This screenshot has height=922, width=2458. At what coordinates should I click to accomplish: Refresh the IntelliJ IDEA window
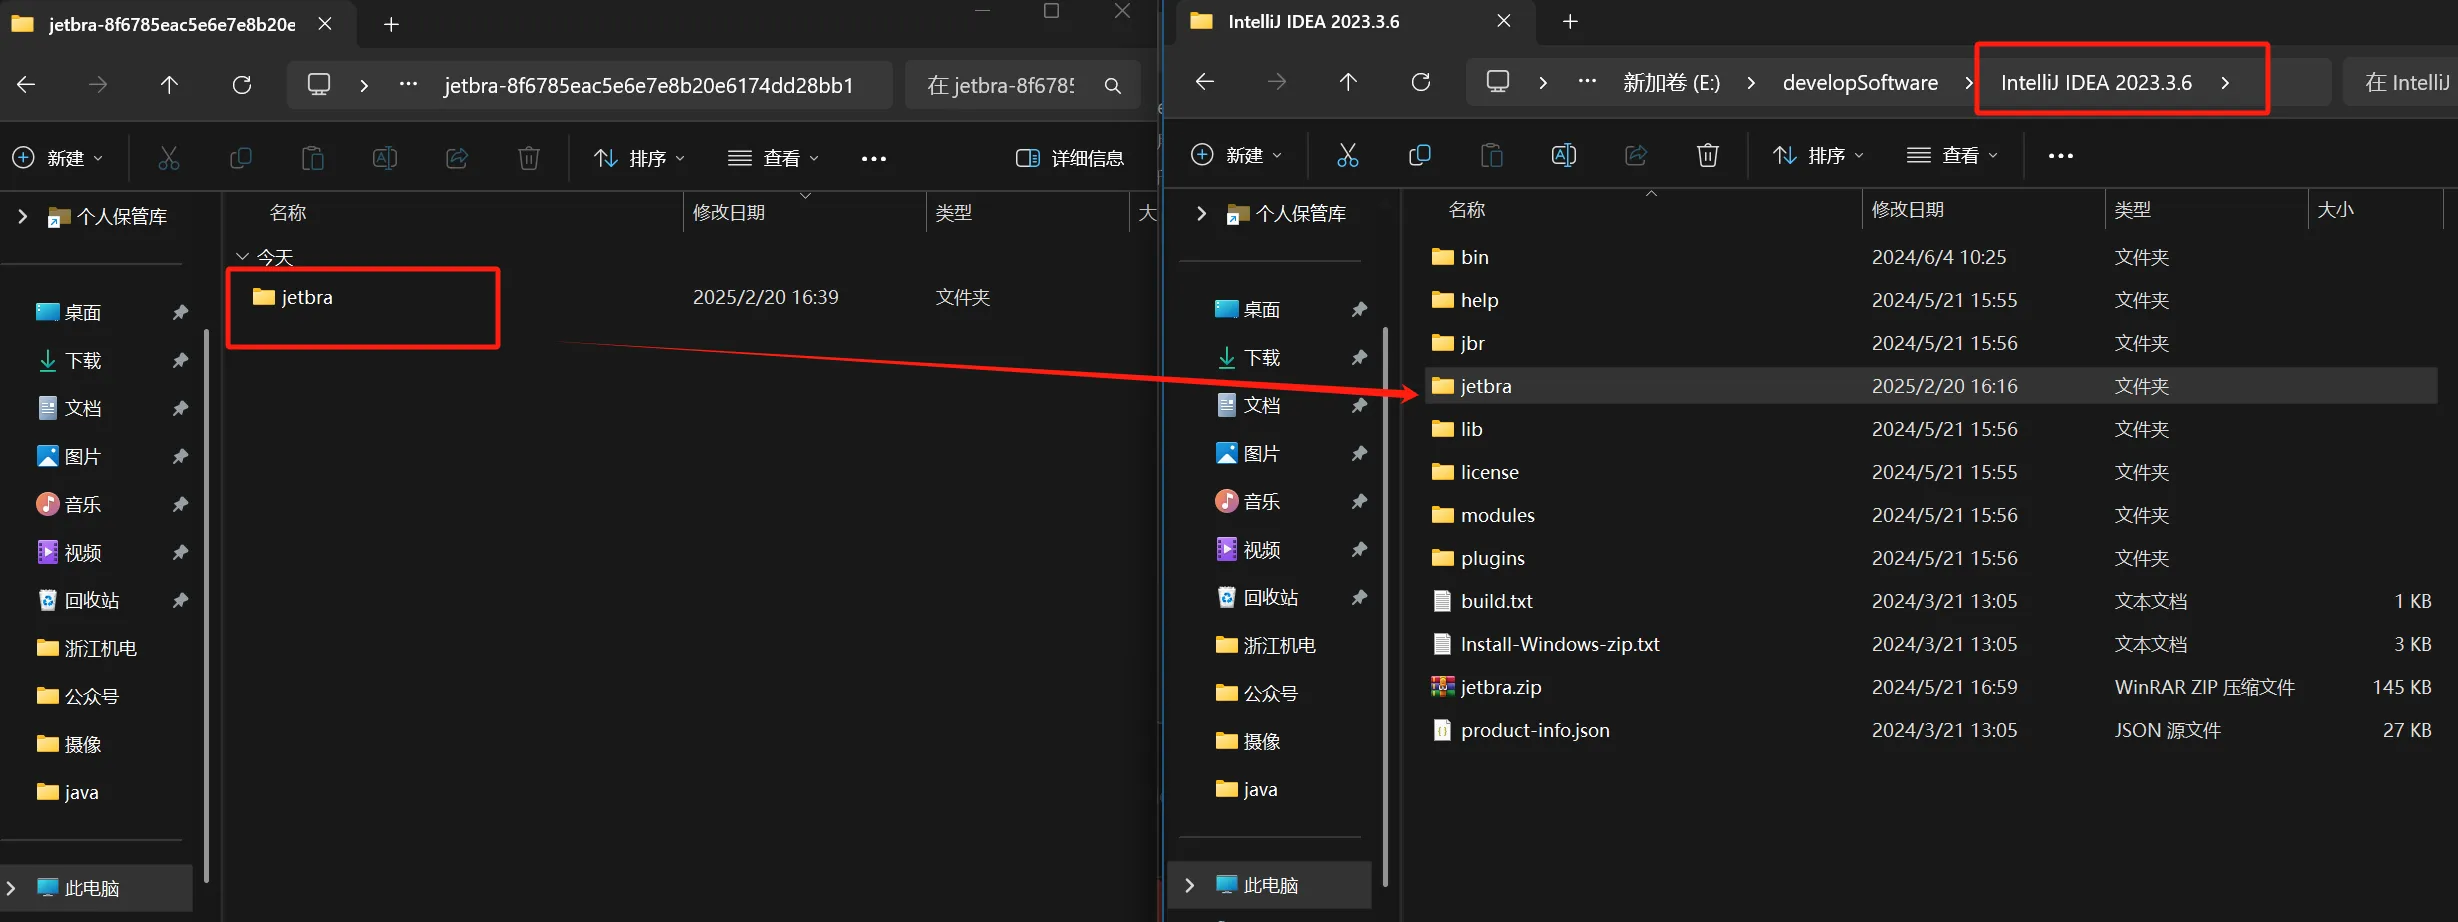pyautogui.click(x=1421, y=82)
